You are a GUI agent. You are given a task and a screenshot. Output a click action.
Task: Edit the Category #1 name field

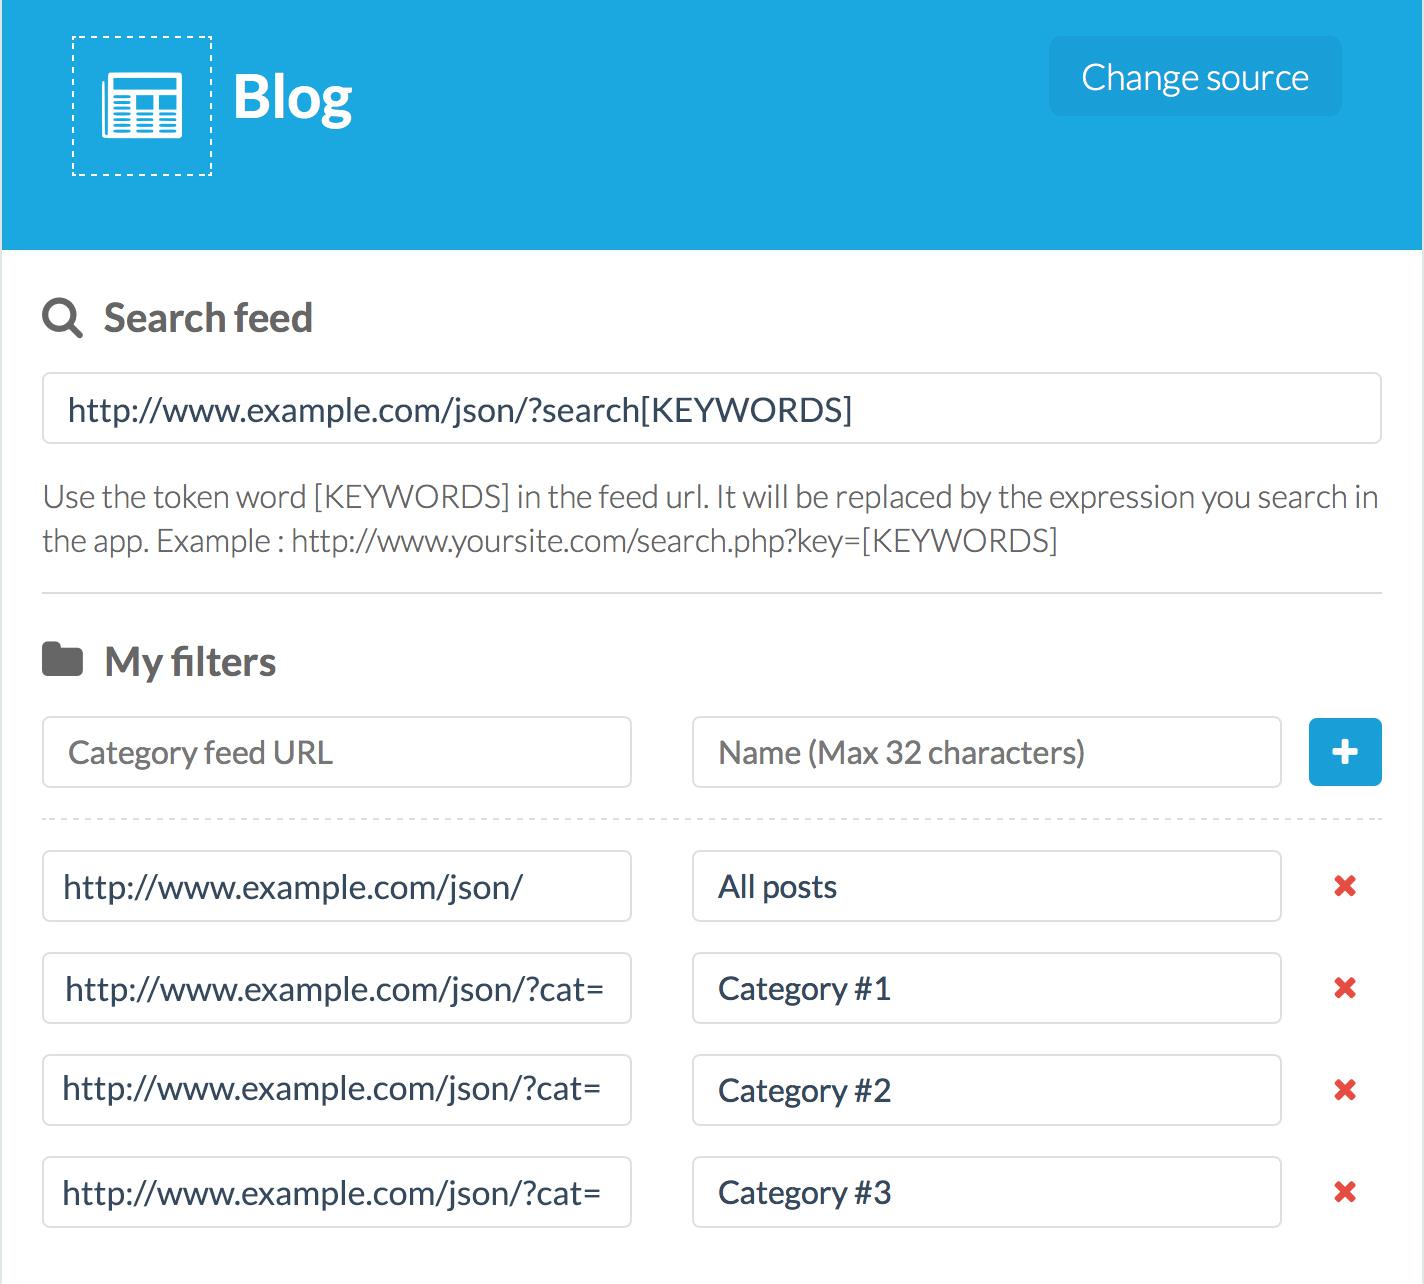click(986, 988)
